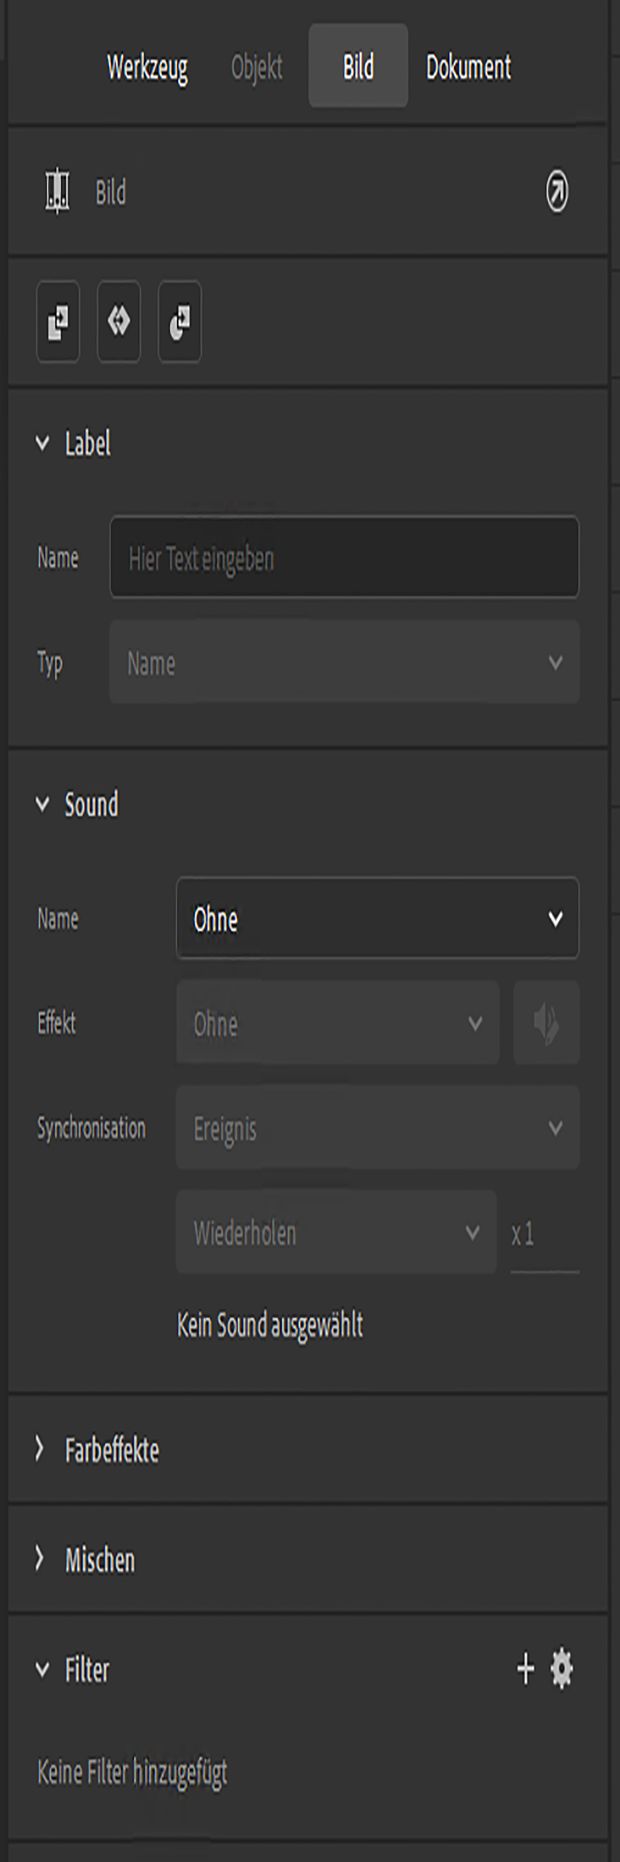Click the third icon button with circle shape
Screen dimensions: 620x1862
point(180,322)
